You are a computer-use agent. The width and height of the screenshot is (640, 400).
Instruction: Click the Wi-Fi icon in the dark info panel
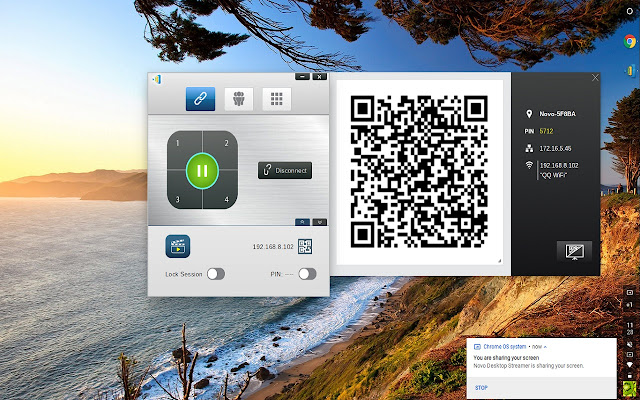point(529,165)
